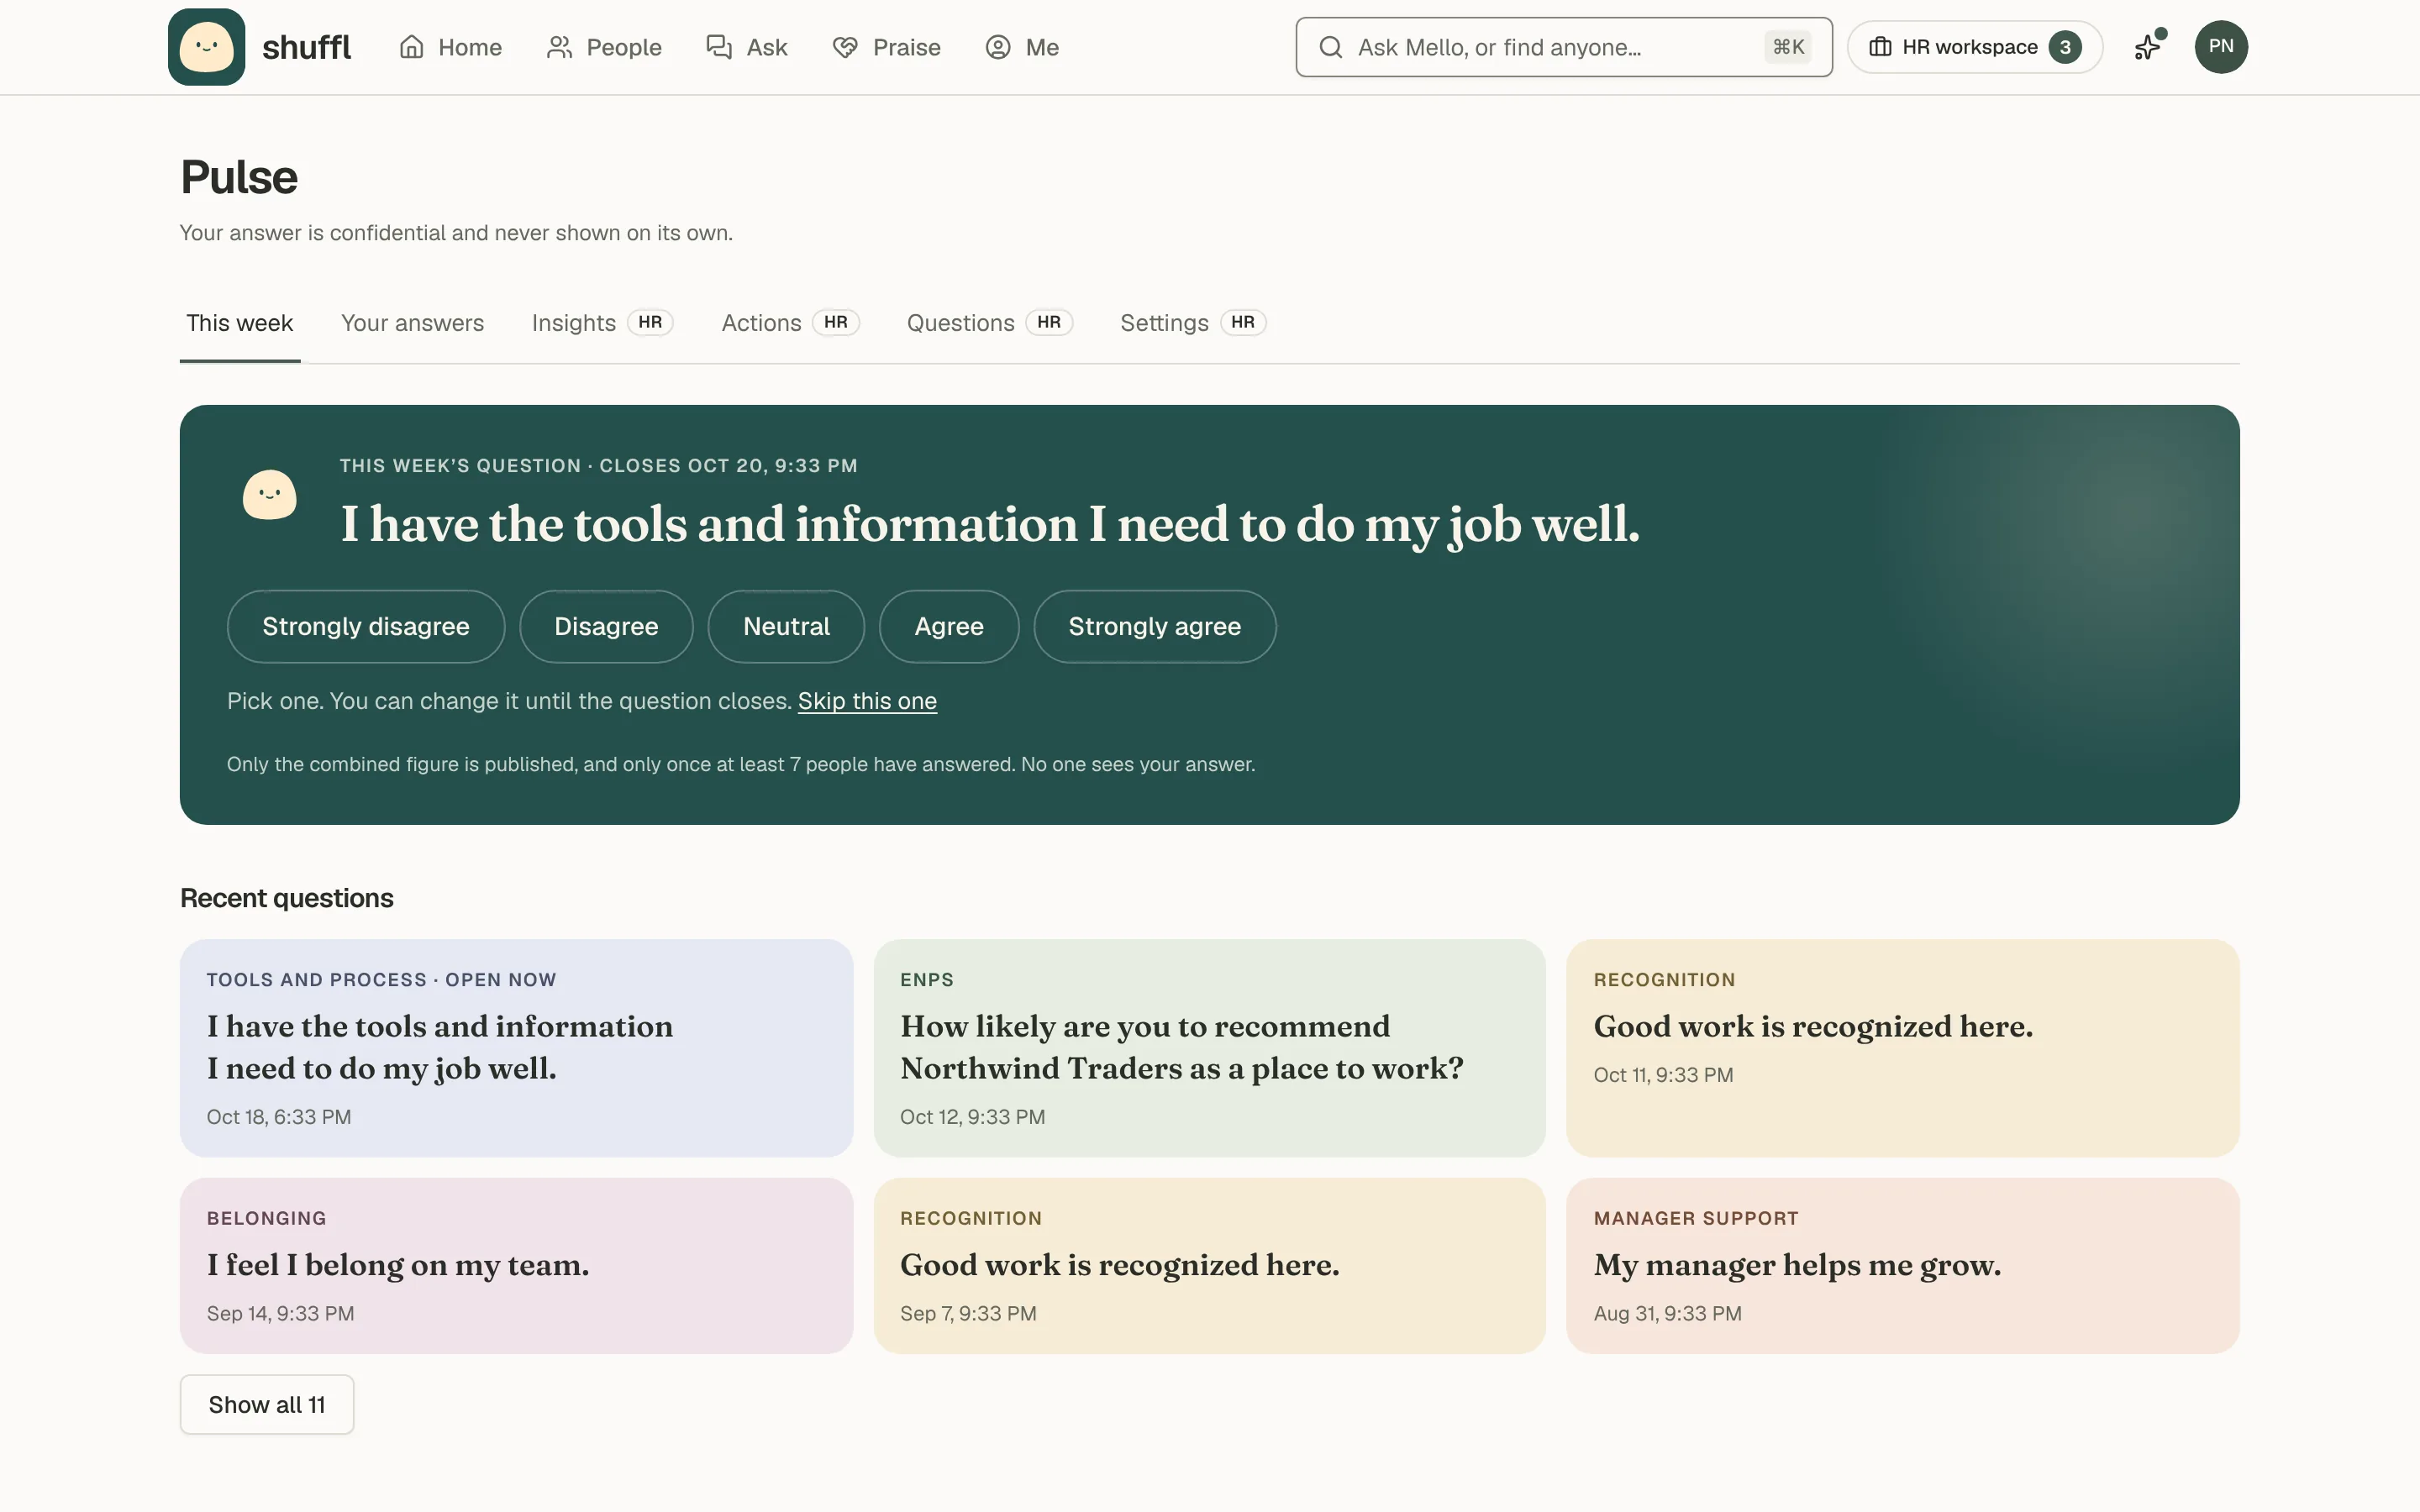Open the Belonging question card
The image size is (2420, 1512).
516,1265
